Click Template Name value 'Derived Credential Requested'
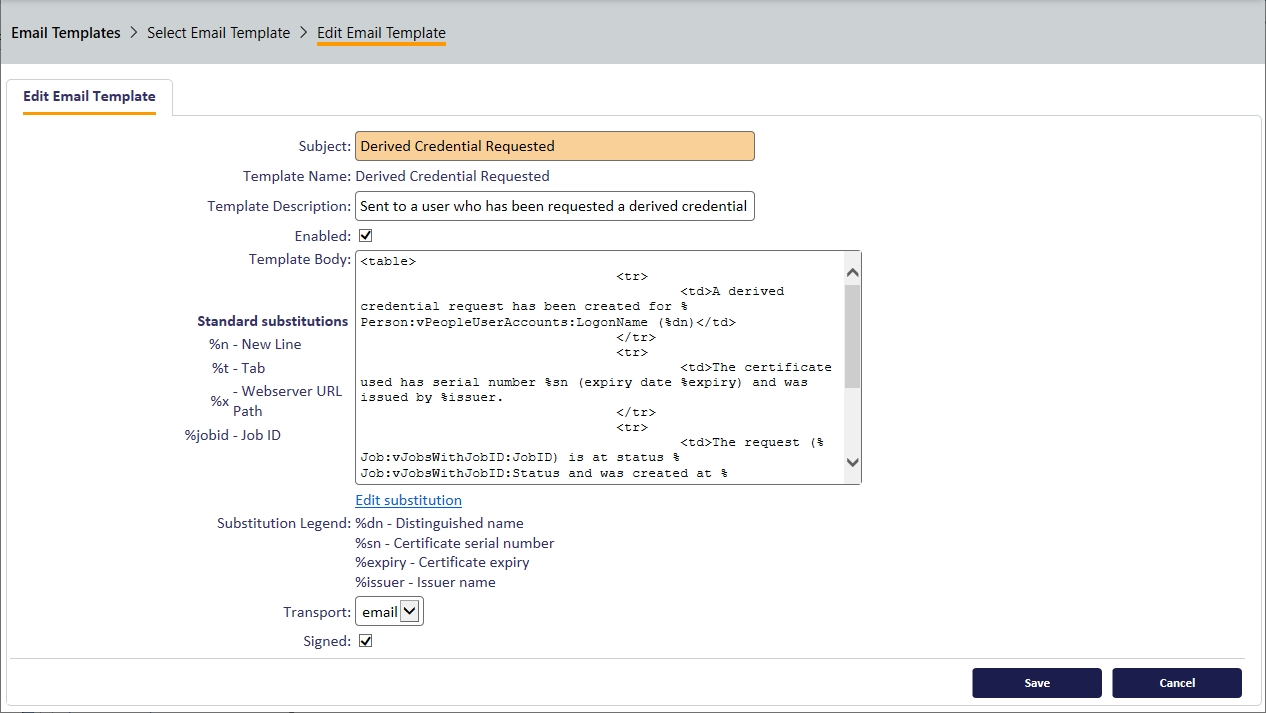The width and height of the screenshot is (1266, 713). tap(452, 176)
